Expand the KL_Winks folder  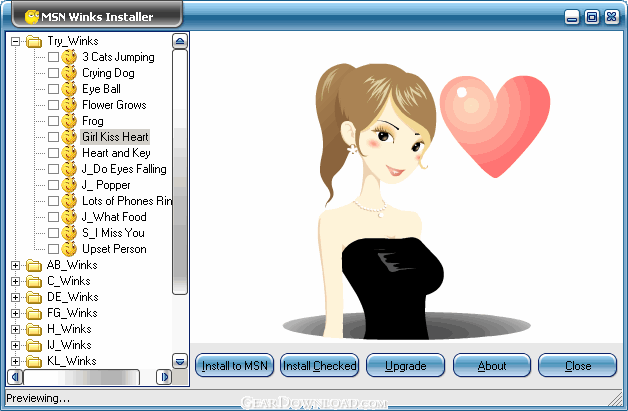click(15, 361)
